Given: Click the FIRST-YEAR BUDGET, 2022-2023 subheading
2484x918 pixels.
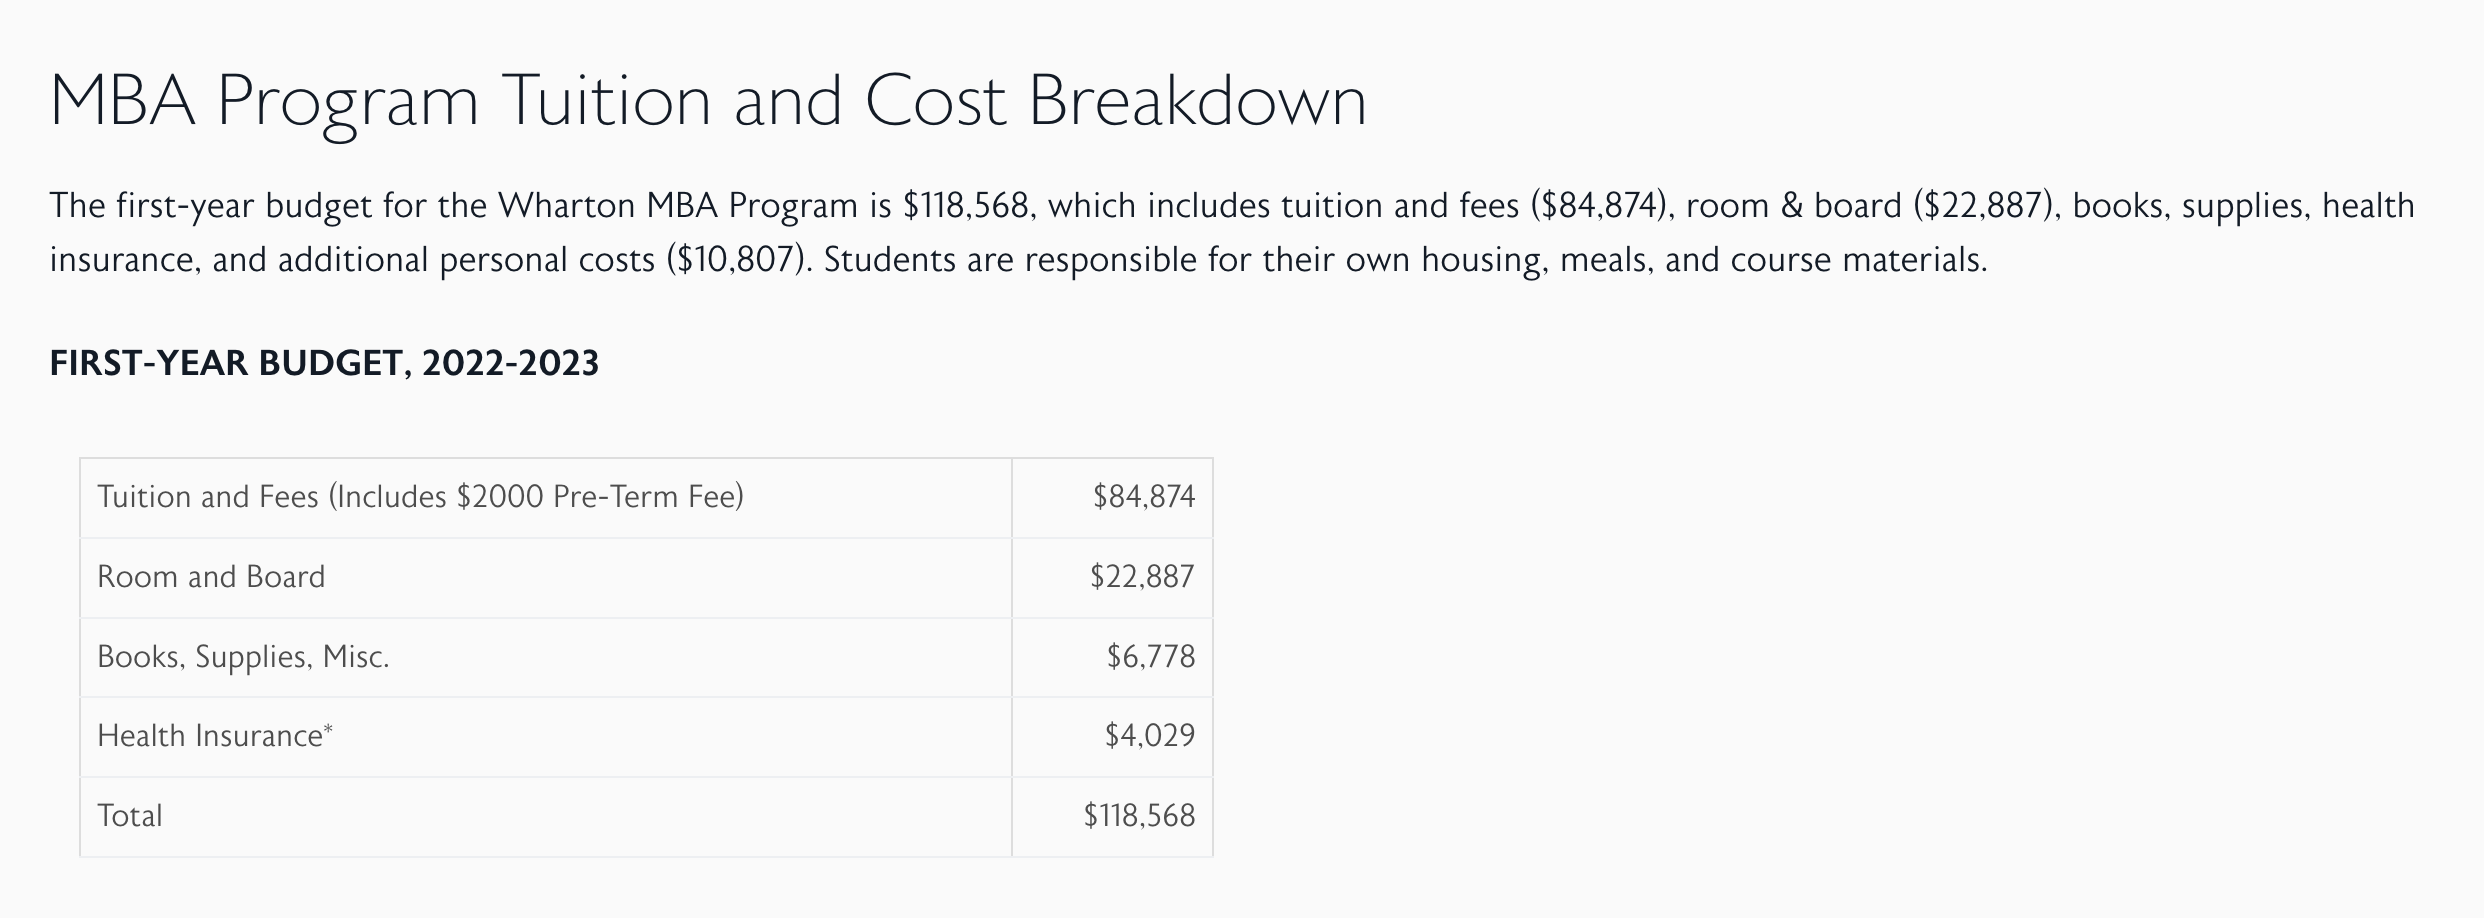Looking at the screenshot, I should click(x=324, y=363).
